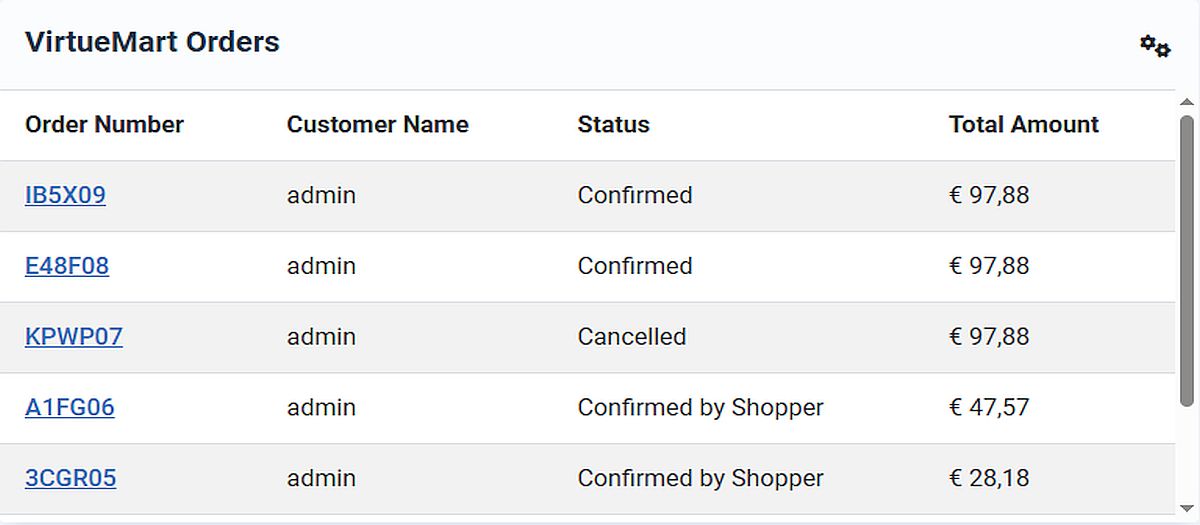Image resolution: width=1200 pixels, height=525 pixels.
Task: Click Confirmed by Shopper in A1FG06 row
Action: 700,408
